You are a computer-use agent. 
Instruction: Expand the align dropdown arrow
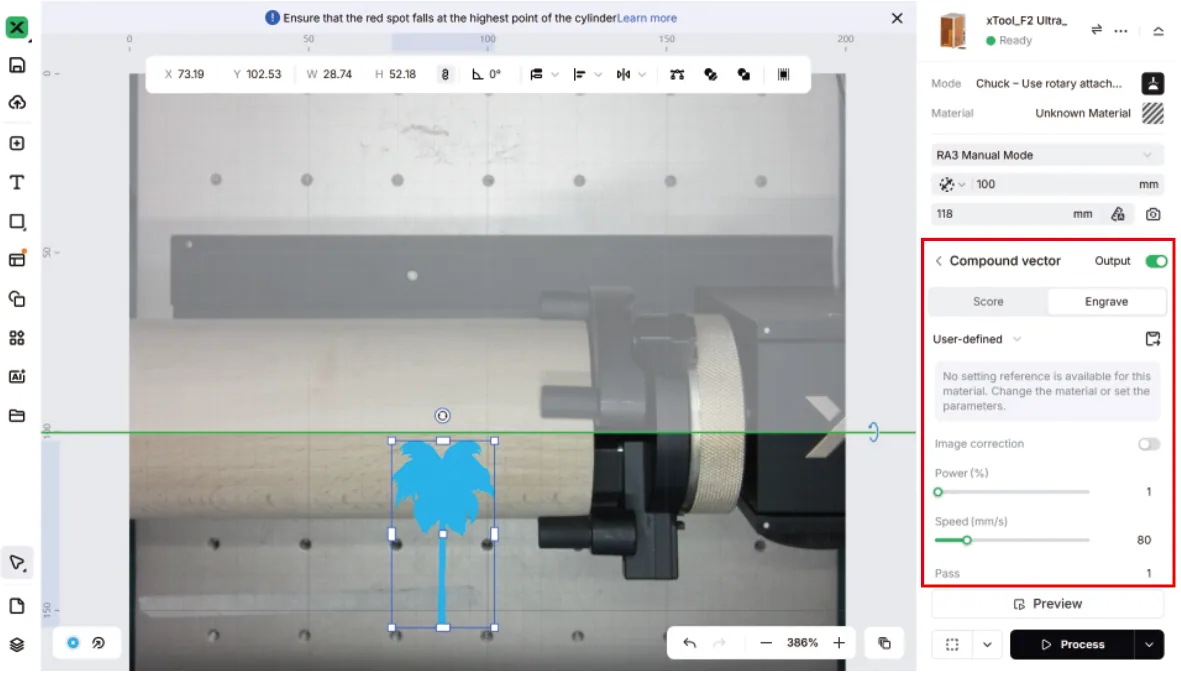click(598, 75)
